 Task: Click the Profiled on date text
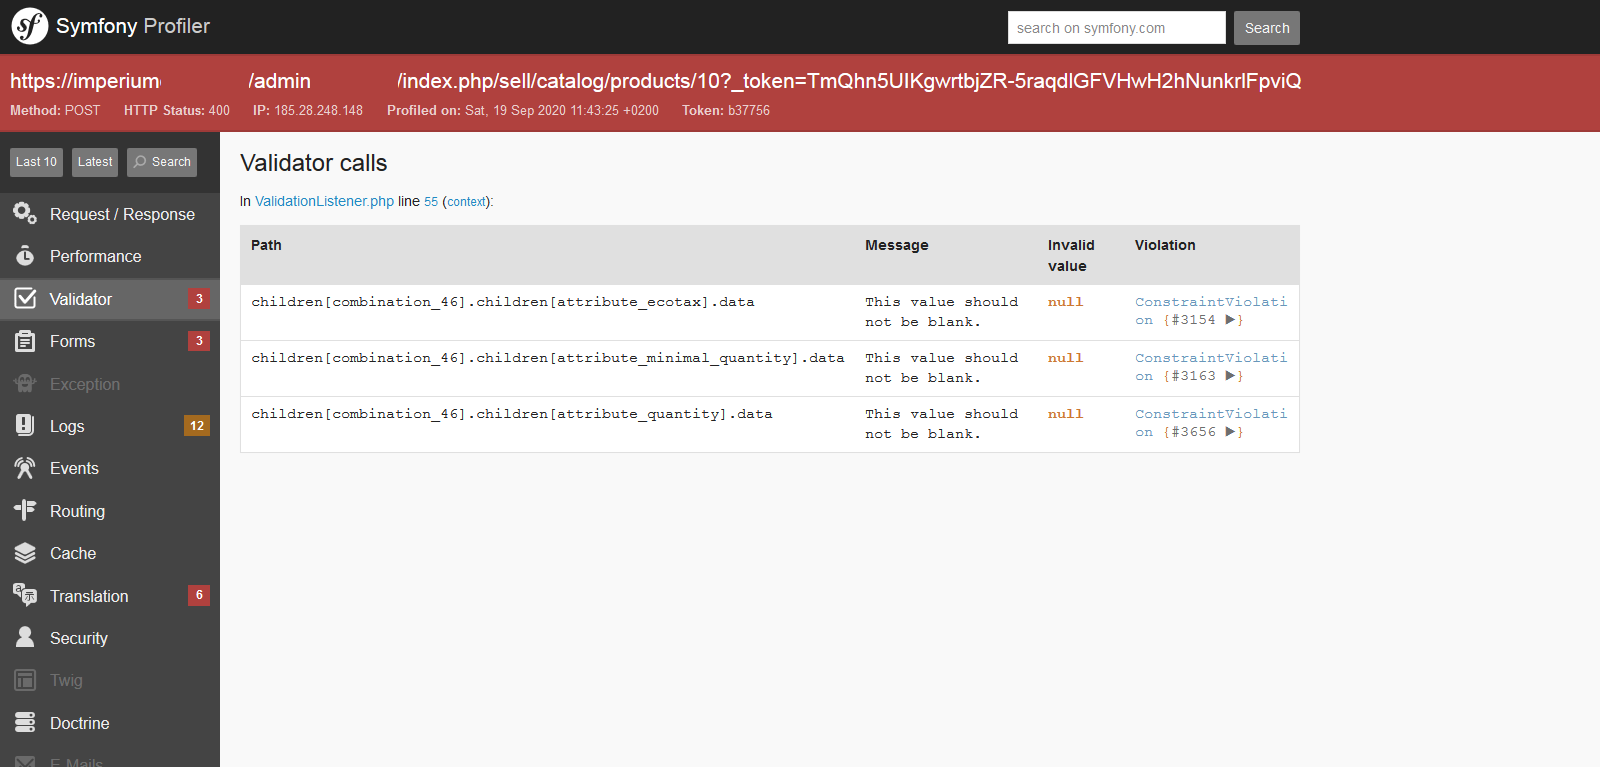point(523,110)
